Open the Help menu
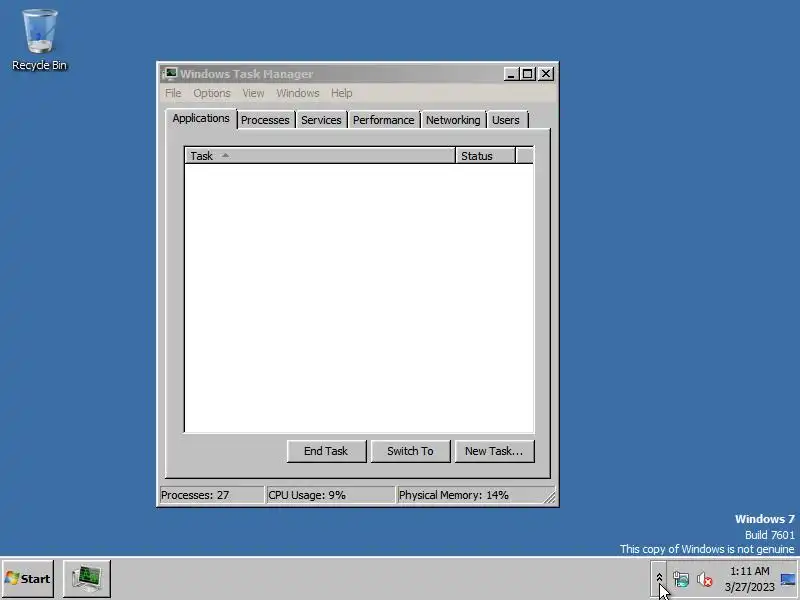The width and height of the screenshot is (800, 600). 341,93
